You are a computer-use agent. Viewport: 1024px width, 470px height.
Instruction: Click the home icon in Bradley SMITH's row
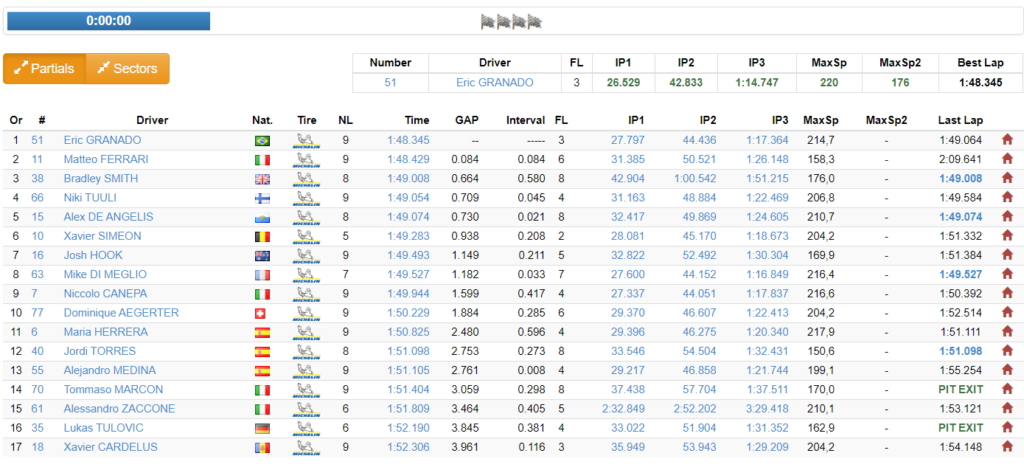click(x=1007, y=178)
